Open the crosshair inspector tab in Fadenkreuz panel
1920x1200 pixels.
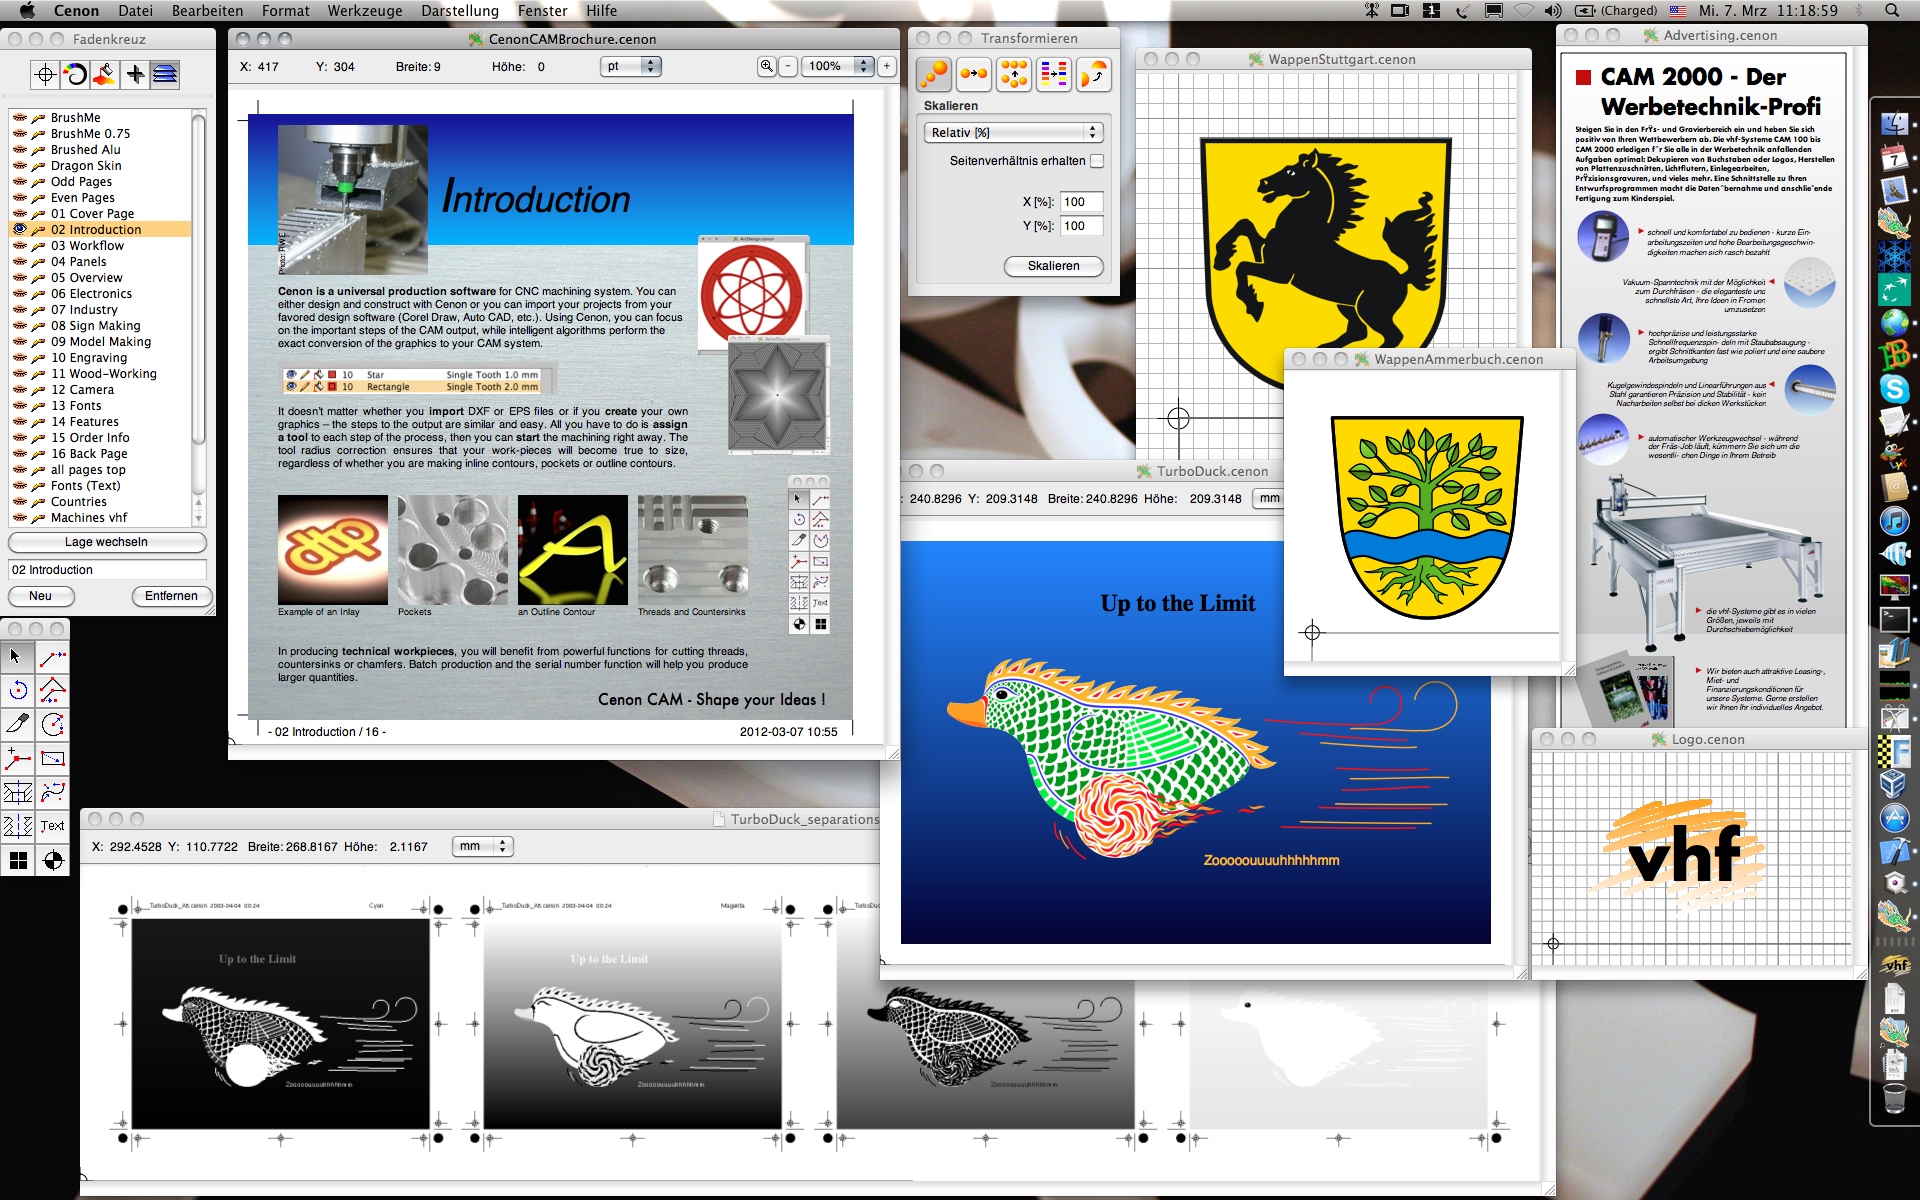[x=45, y=74]
